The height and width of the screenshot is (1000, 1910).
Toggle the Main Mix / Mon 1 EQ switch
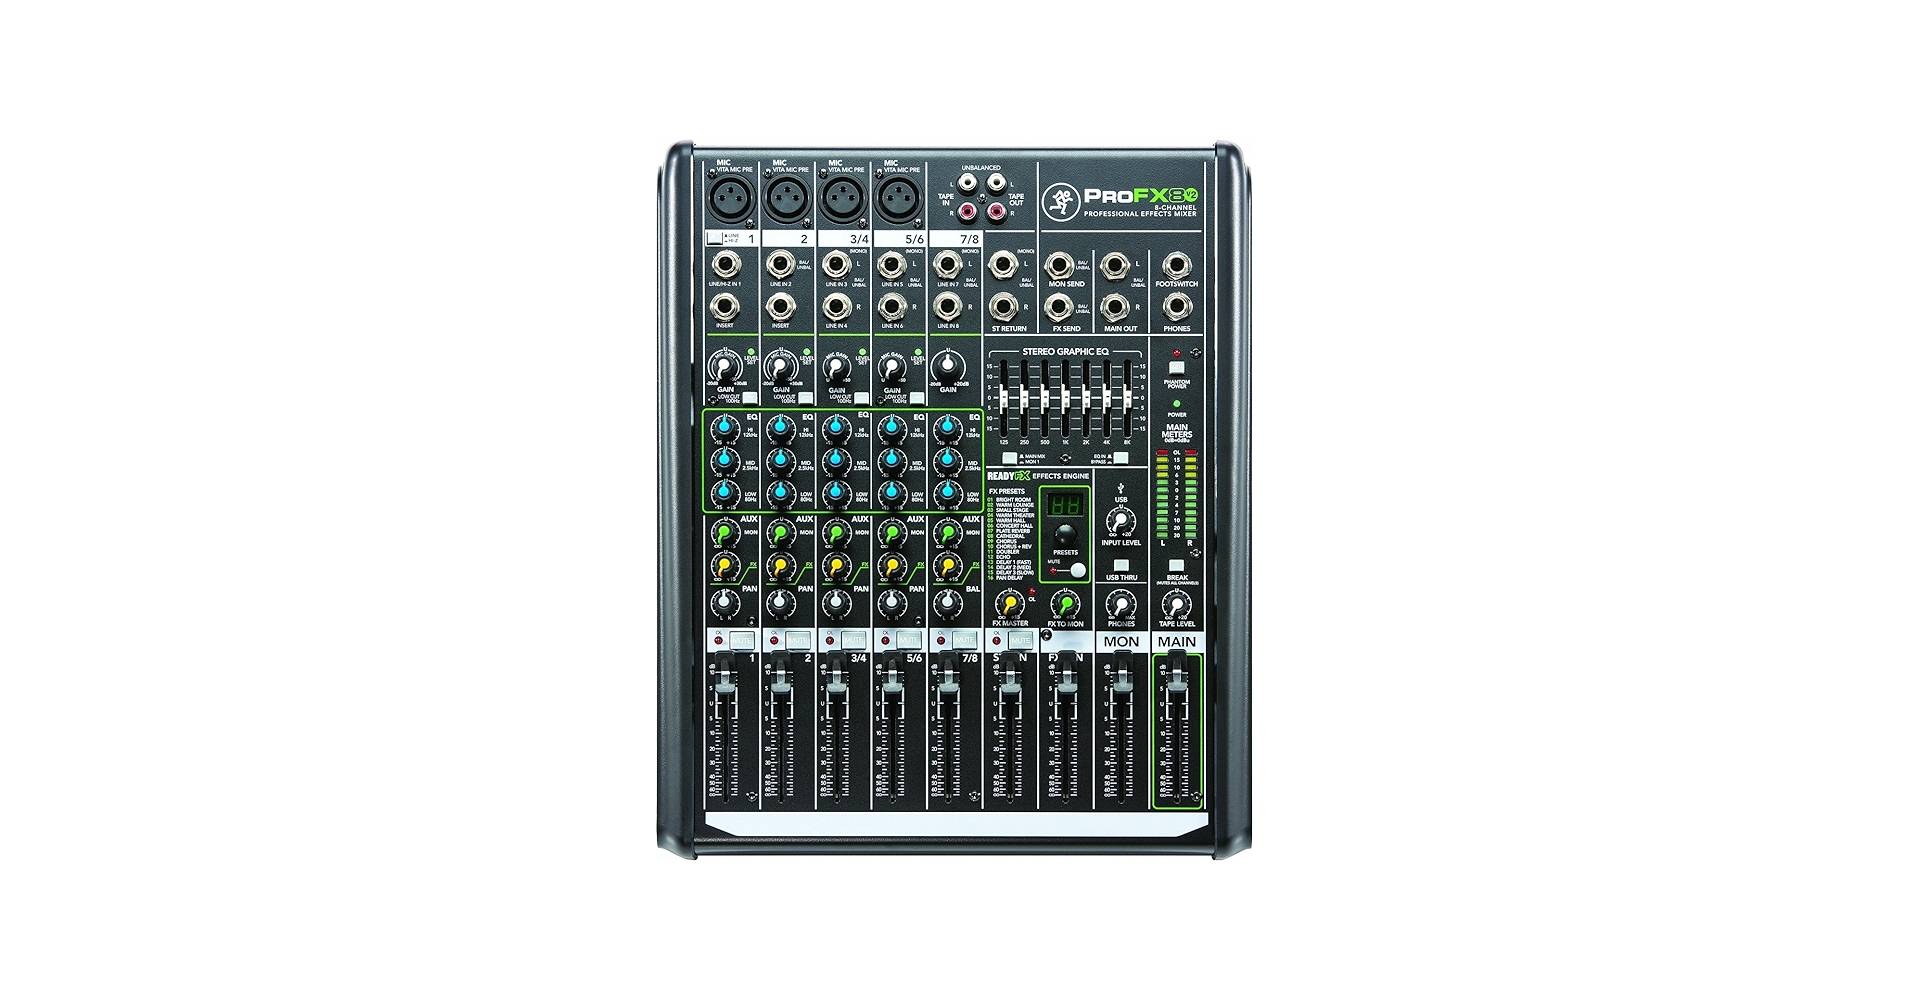coord(1010,458)
